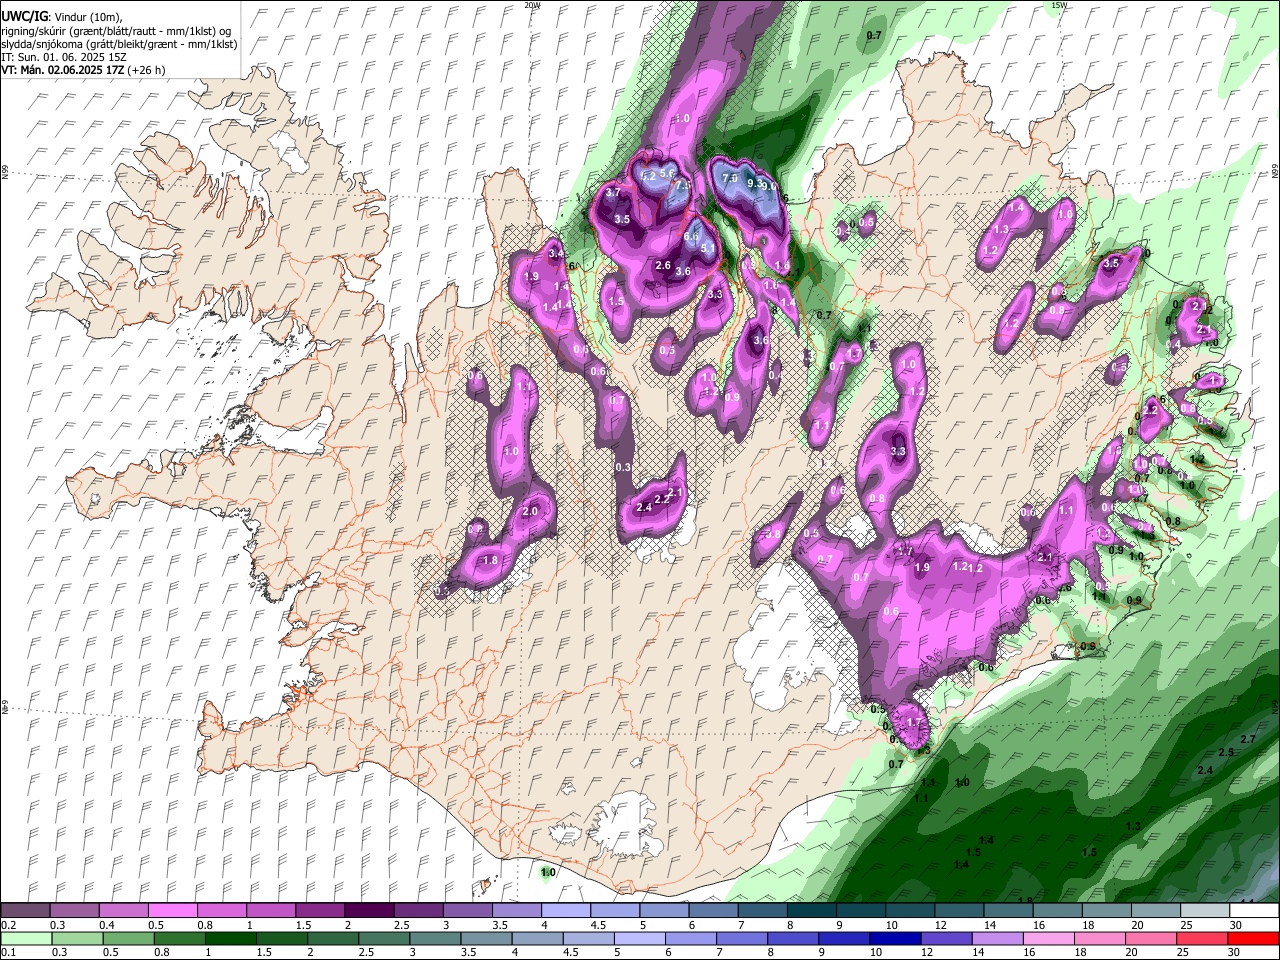Click the '2.0' value in western purple band
This screenshot has width=1280, height=960.
tap(530, 511)
